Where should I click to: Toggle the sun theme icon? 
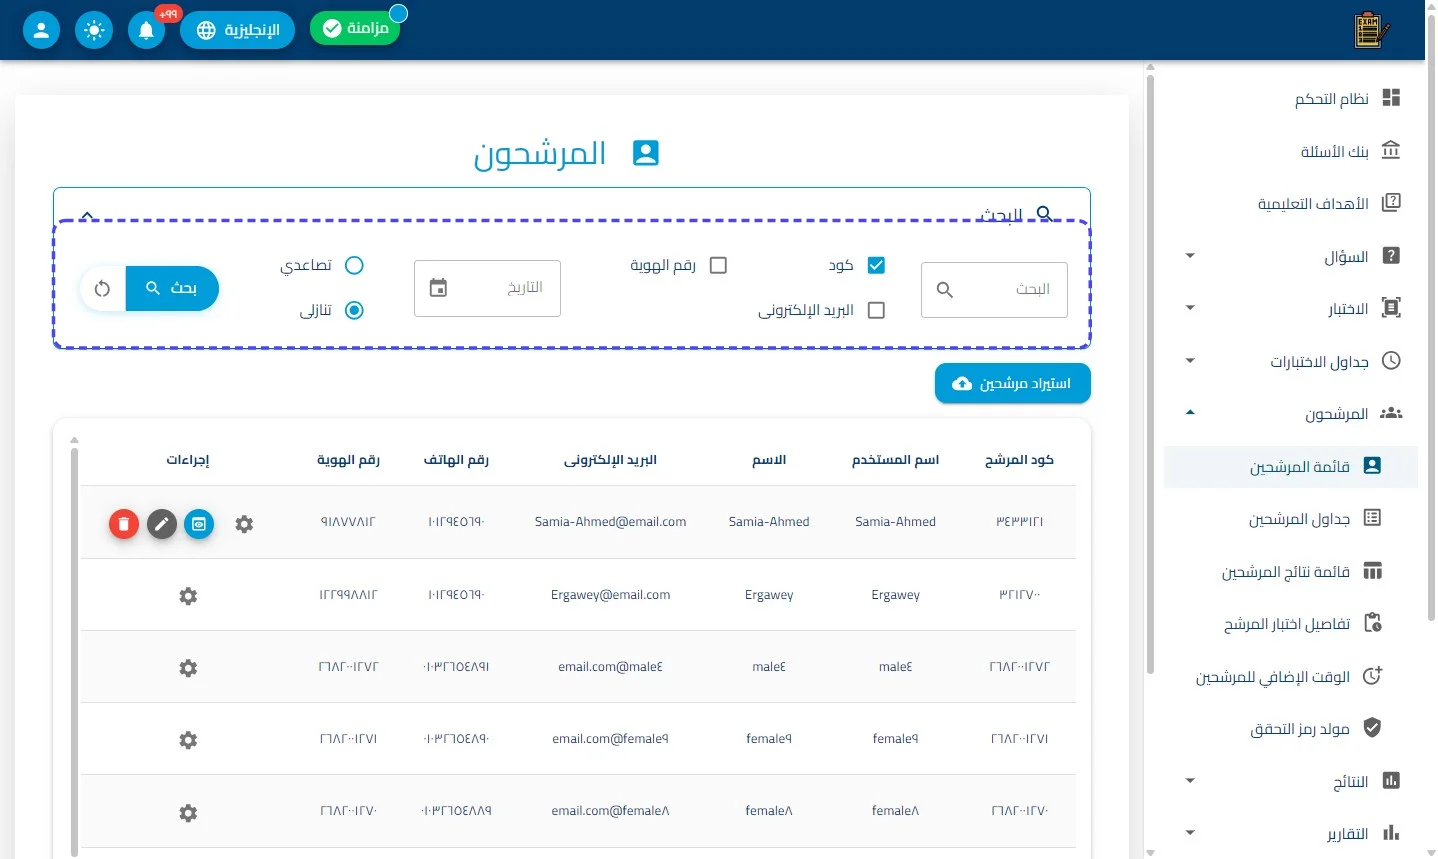(x=94, y=30)
